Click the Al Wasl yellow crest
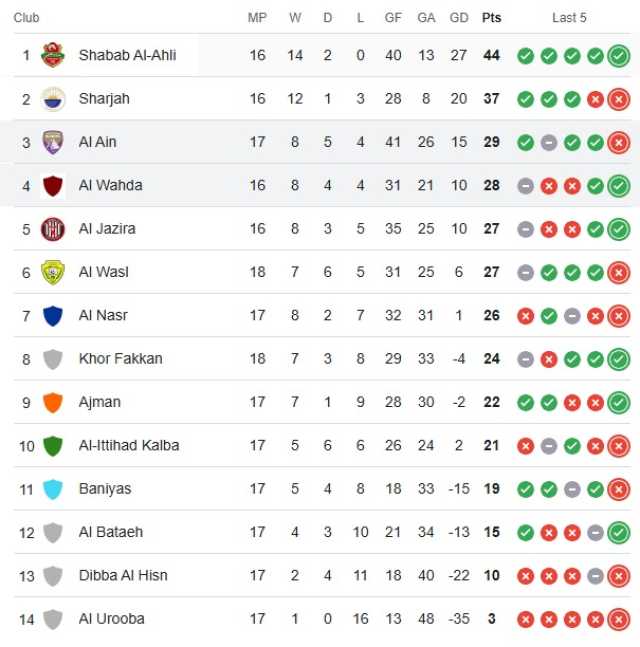 coord(53,272)
